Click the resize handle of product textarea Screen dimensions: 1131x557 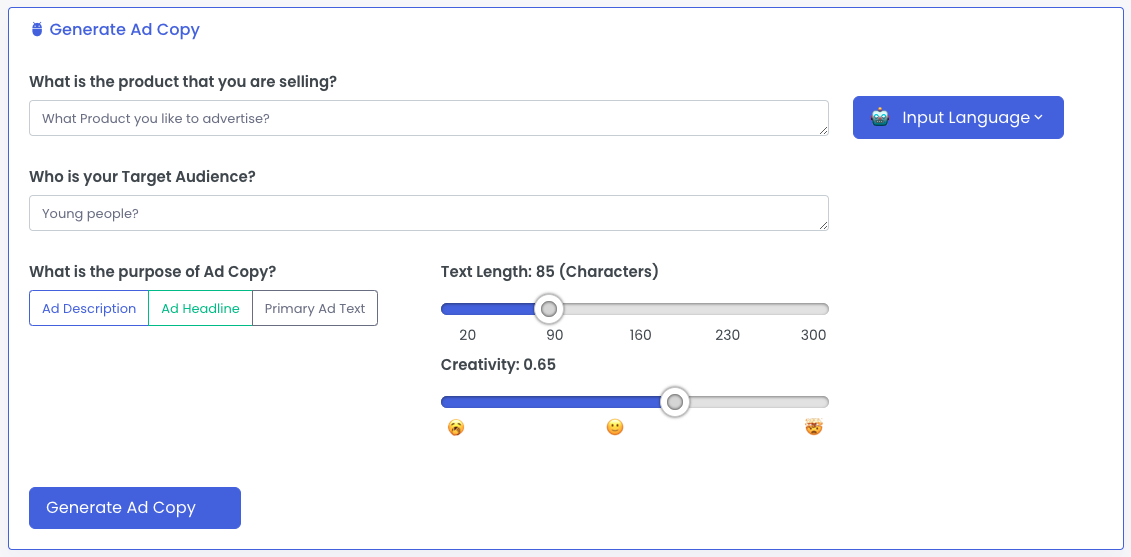pos(823,130)
